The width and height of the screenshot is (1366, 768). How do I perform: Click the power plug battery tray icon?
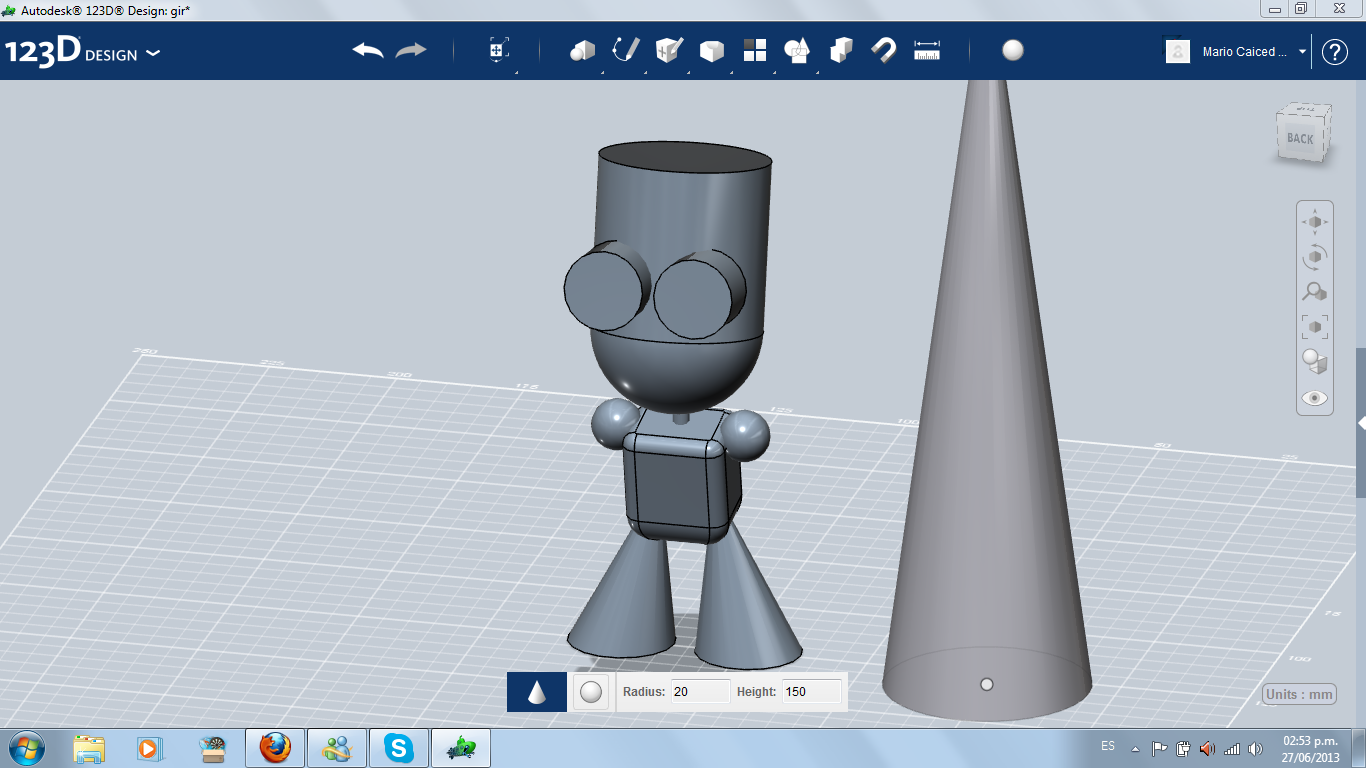pos(1184,748)
